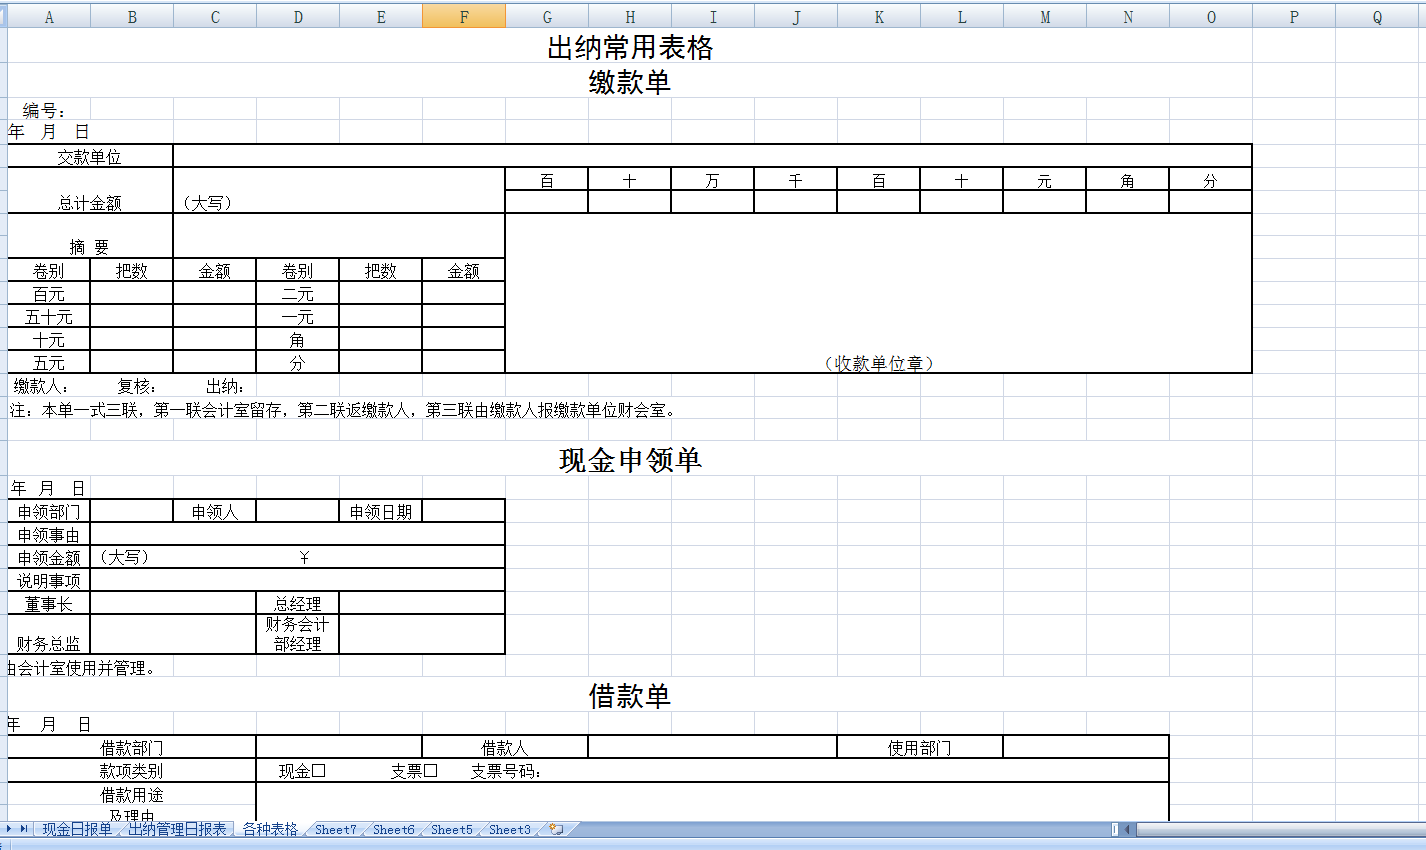
Task: Select the 交款单位 cell in the payment form
Action: pyautogui.click(x=90, y=155)
